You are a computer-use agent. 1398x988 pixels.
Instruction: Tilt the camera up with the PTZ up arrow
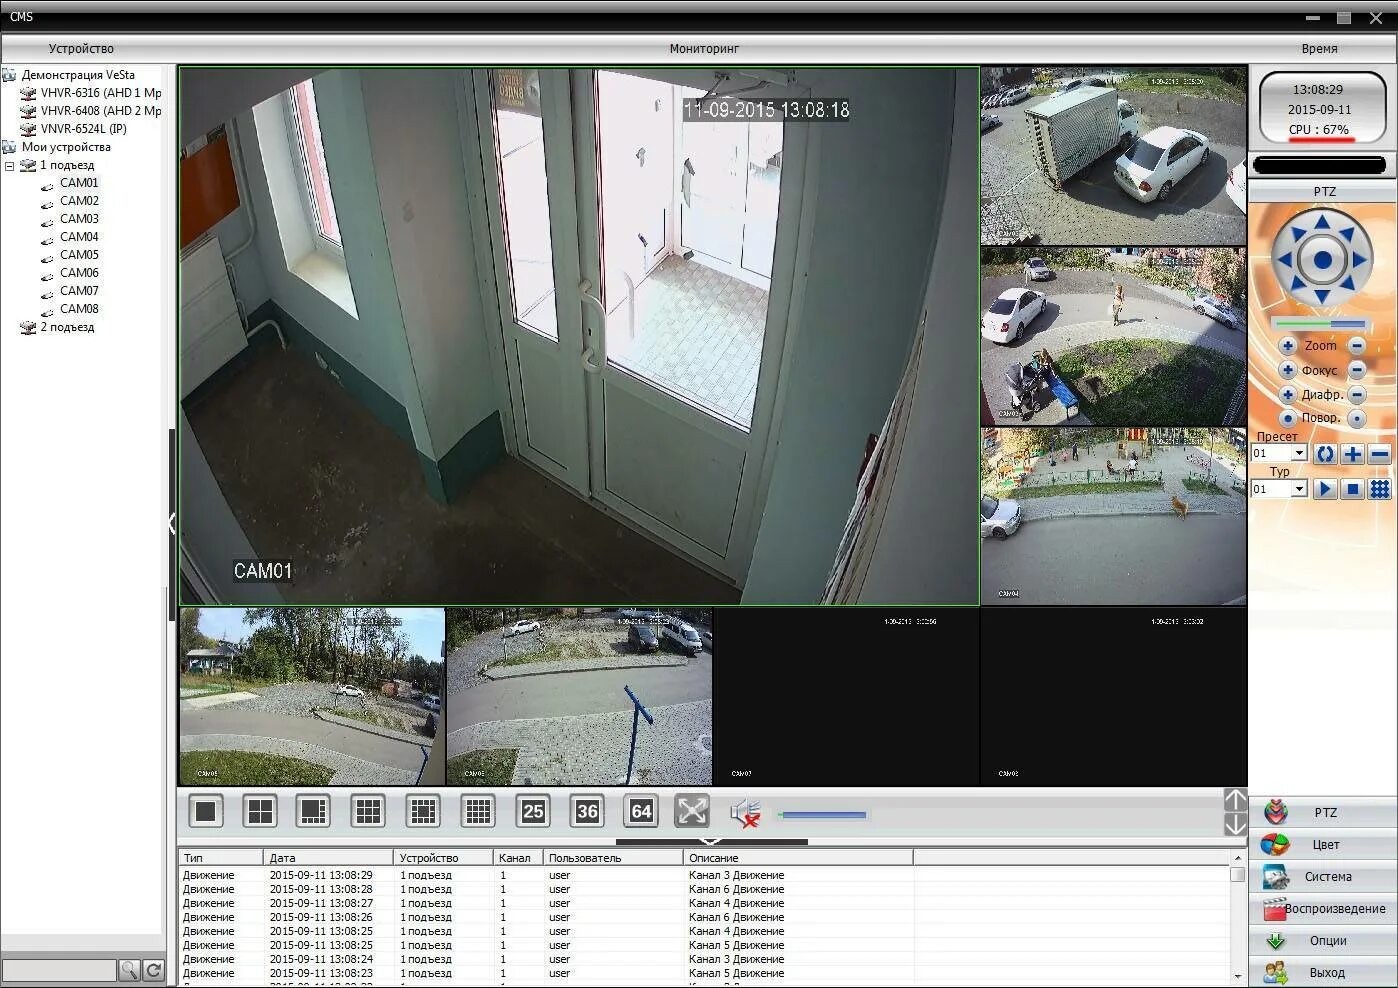pos(1322,222)
